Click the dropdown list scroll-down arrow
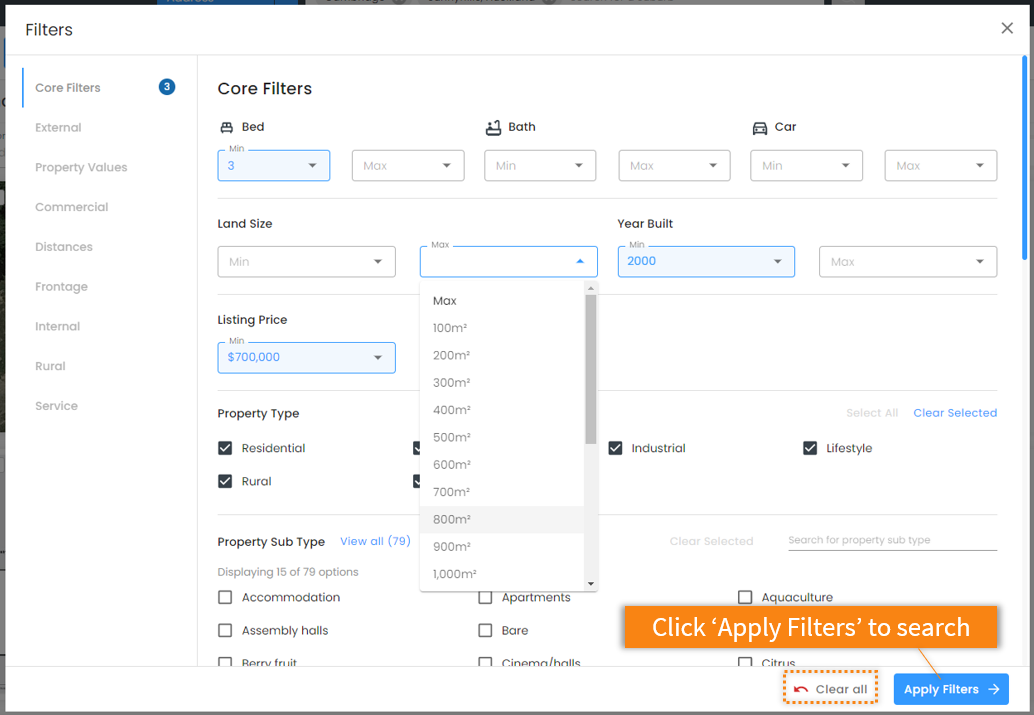Viewport: 1034px width, 715px height. (591, 584)
